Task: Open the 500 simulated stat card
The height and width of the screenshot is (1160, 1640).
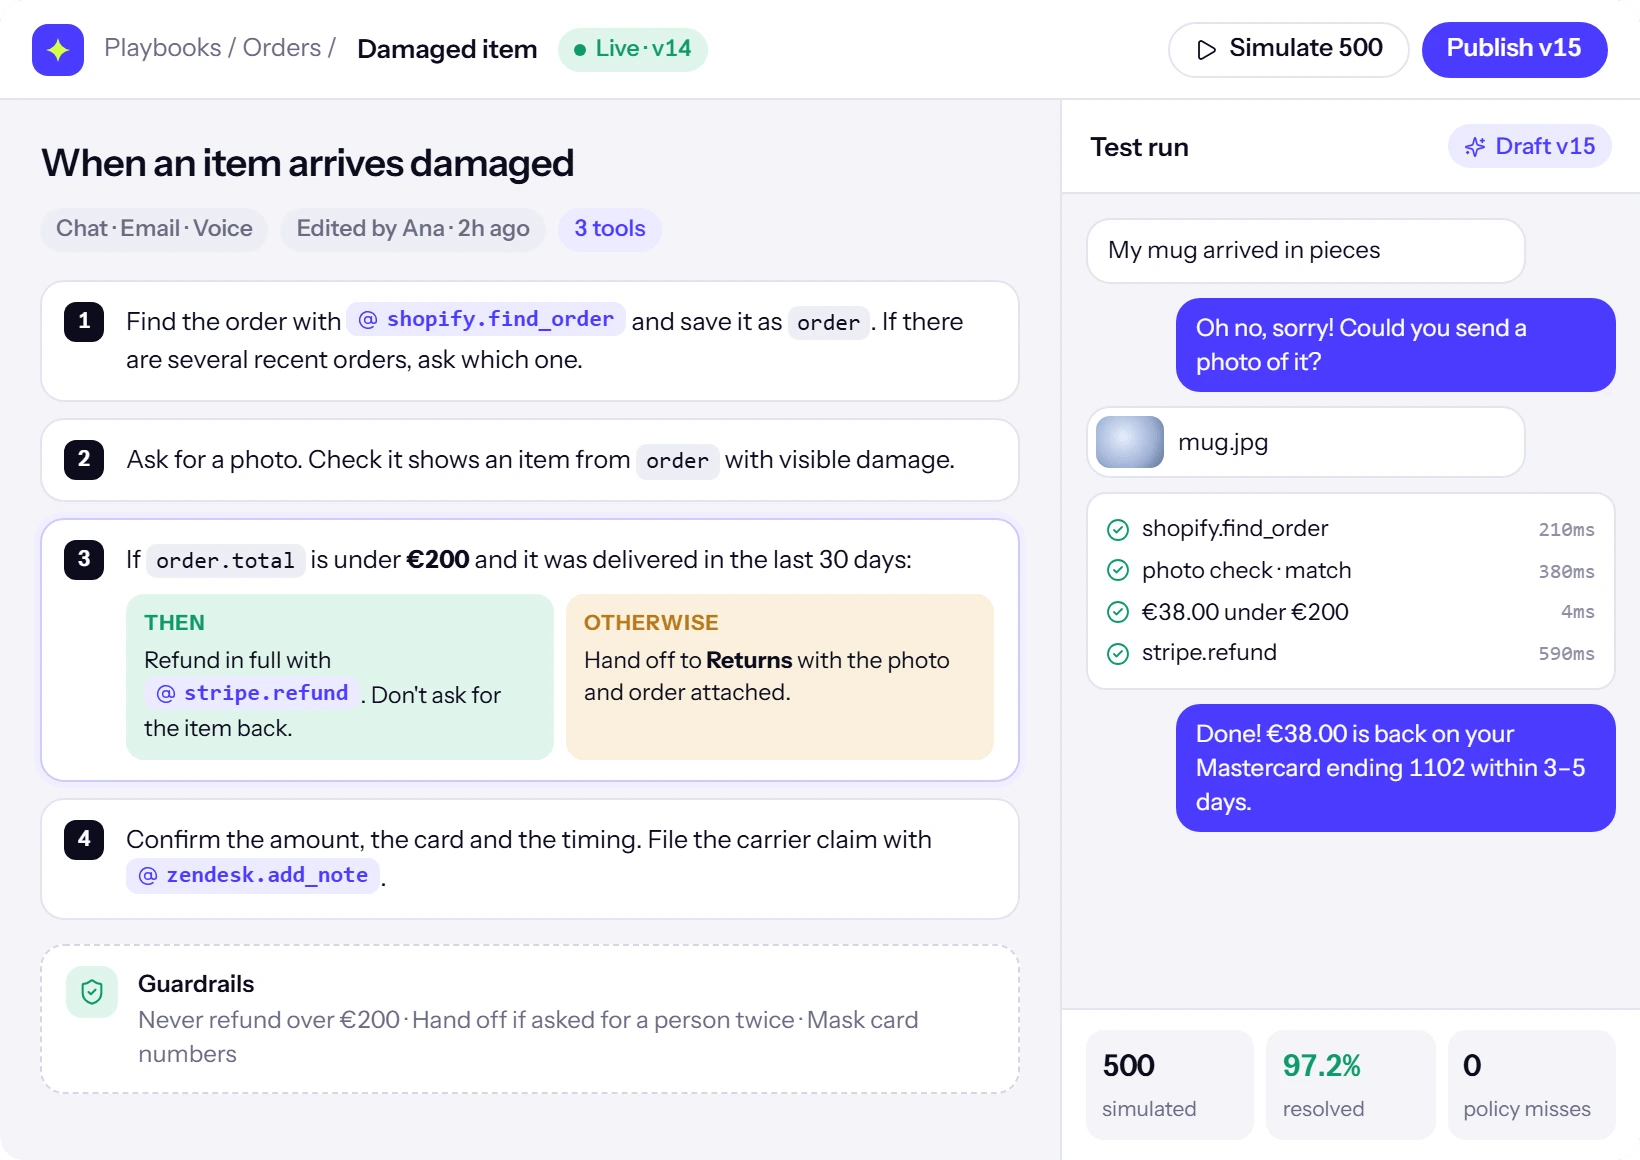Action: point(1169,1085)
